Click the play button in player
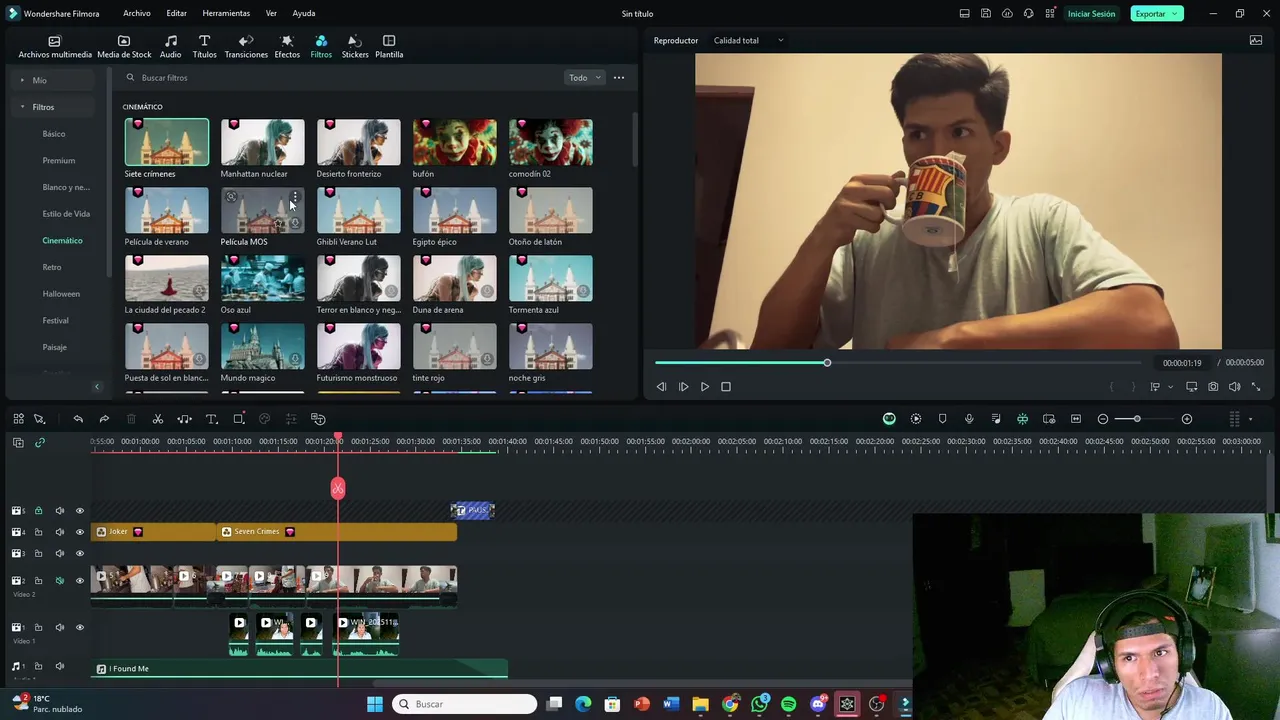Viewport: 1280px width, 720px height. pos(705,387)
